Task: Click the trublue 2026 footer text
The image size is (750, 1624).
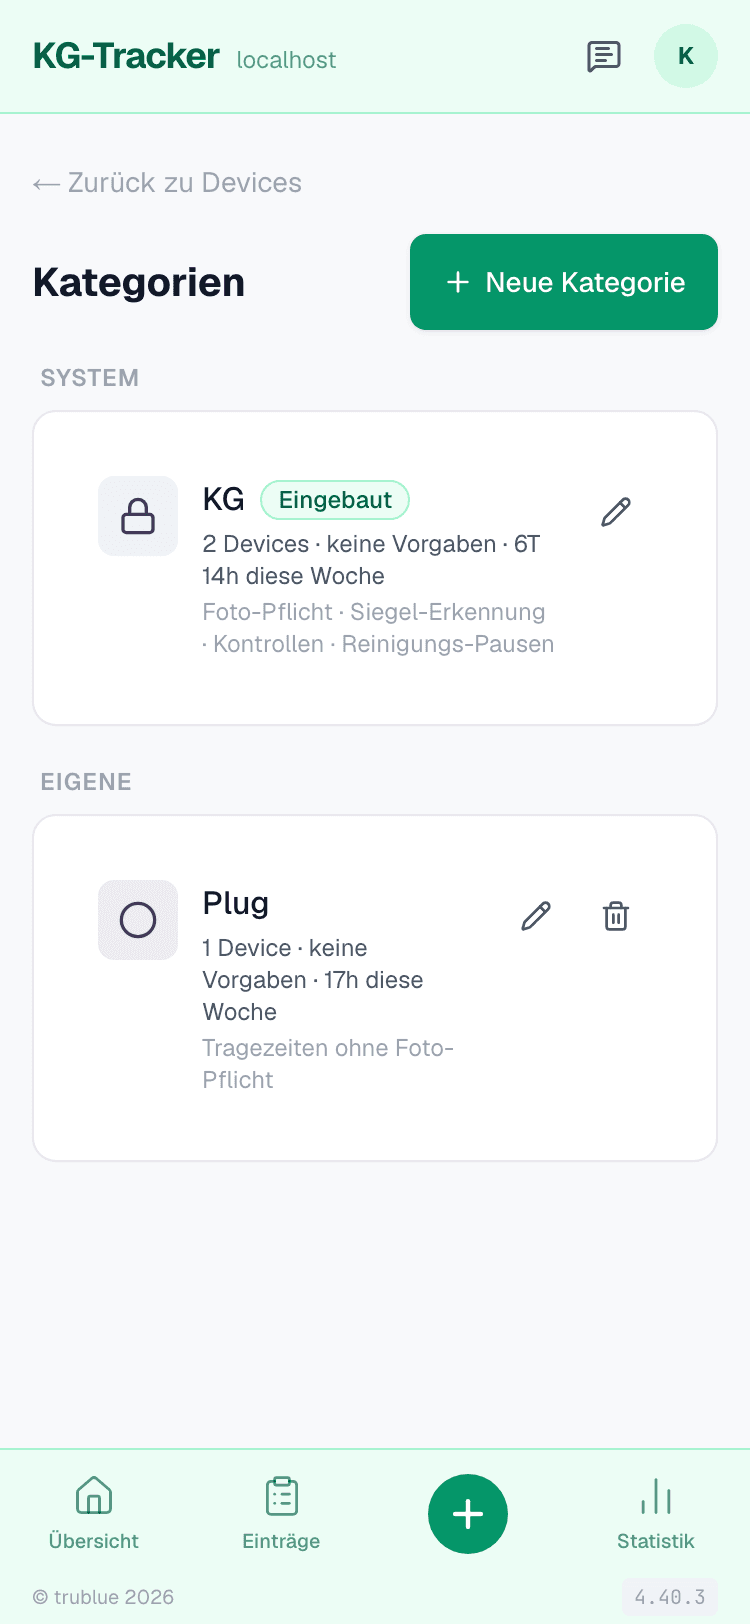Action: tap(104, 1597)
